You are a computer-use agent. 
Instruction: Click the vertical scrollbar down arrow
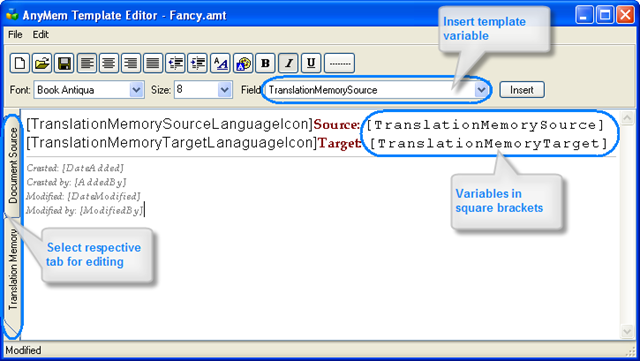click(627, 331)
